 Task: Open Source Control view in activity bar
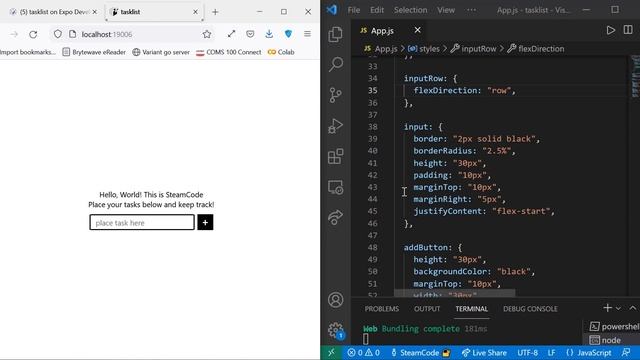click(336, 95)
